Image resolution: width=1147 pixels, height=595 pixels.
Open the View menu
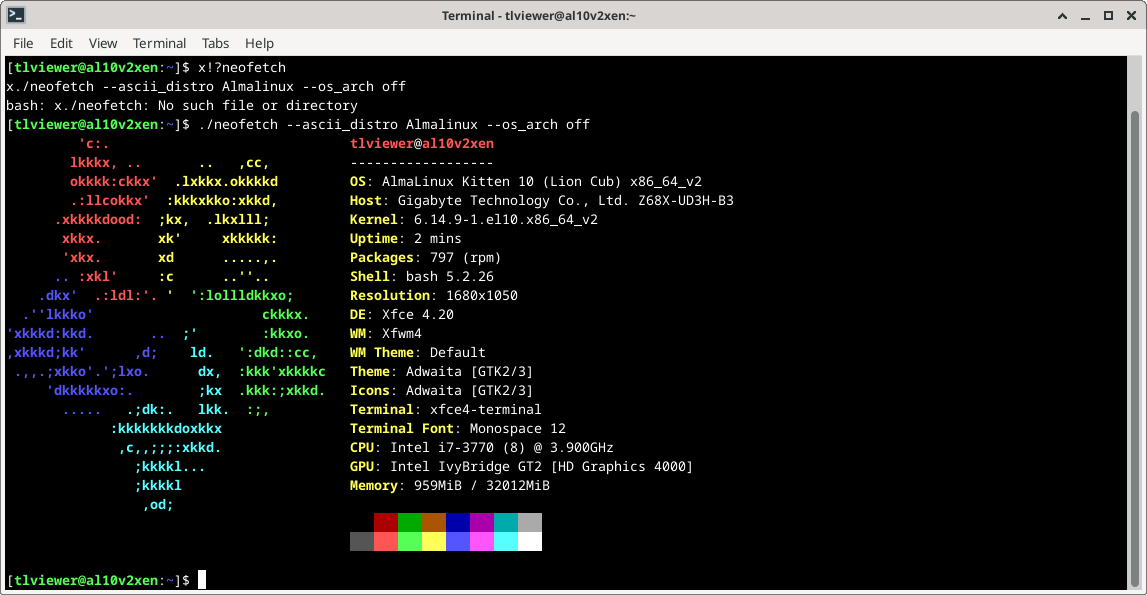tap(102, 43)
